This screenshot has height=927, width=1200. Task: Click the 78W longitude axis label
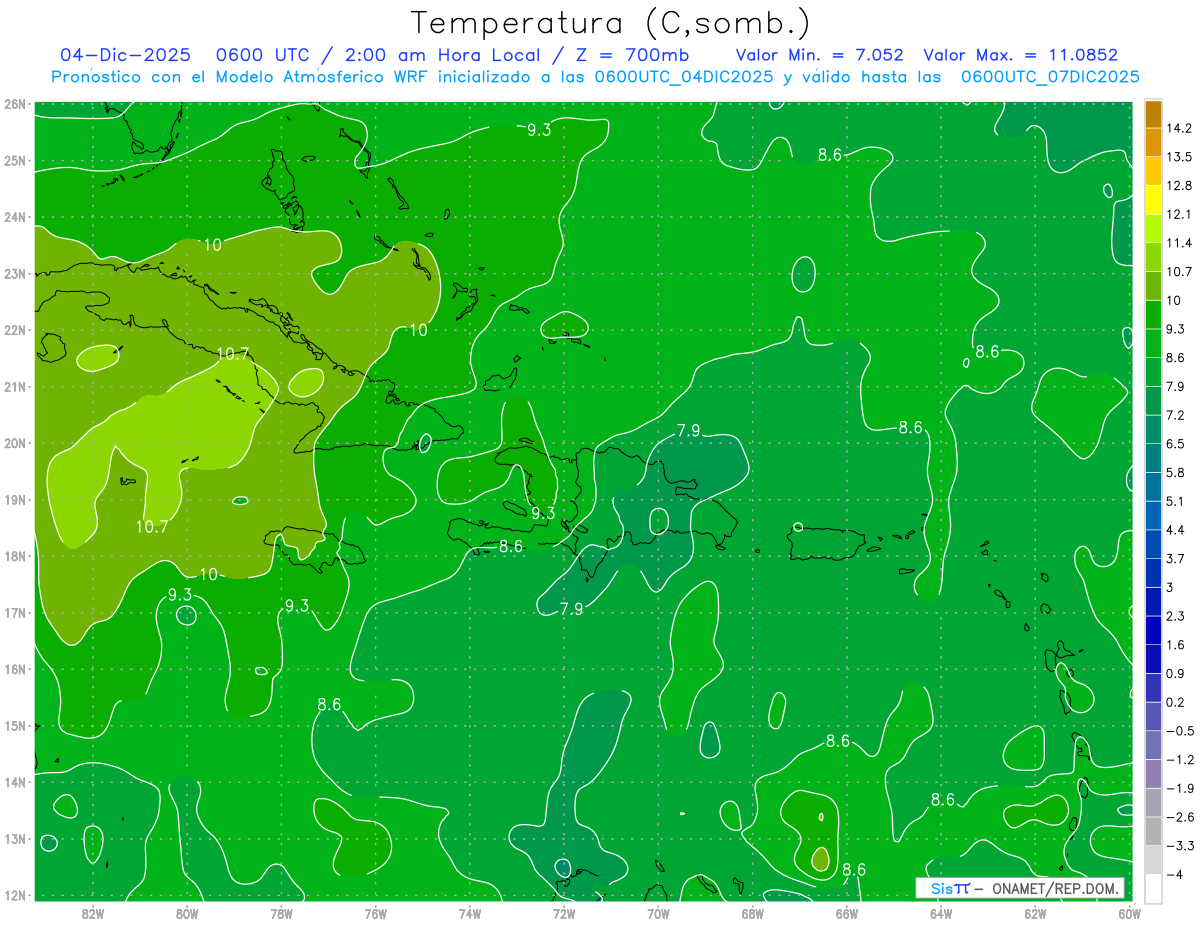pos(281,913)
